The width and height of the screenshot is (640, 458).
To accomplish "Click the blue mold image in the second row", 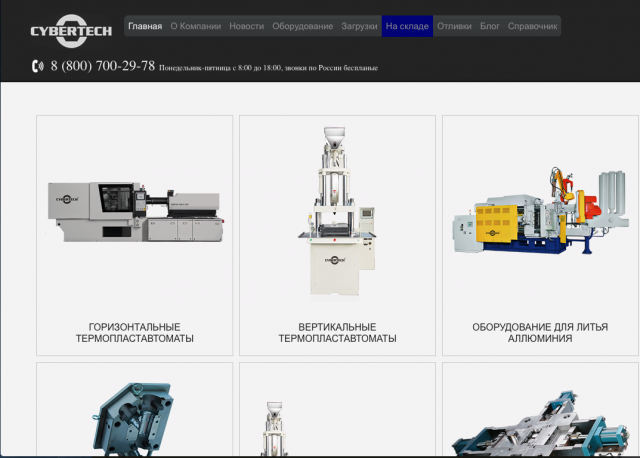I will 133,419.
